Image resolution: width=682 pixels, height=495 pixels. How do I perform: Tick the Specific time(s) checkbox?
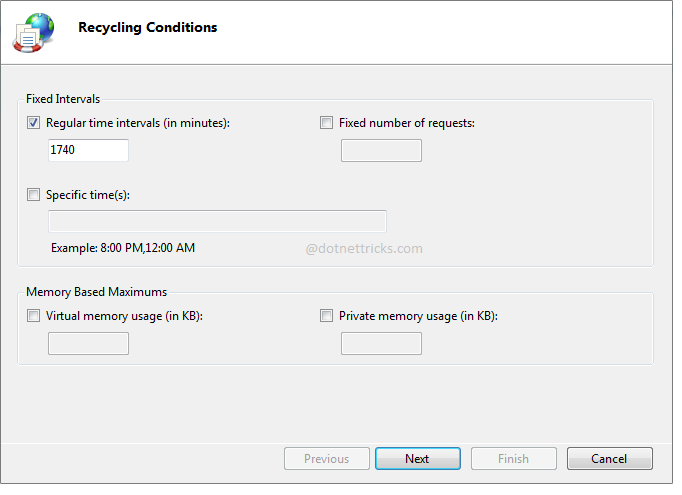tap(34, 195)
